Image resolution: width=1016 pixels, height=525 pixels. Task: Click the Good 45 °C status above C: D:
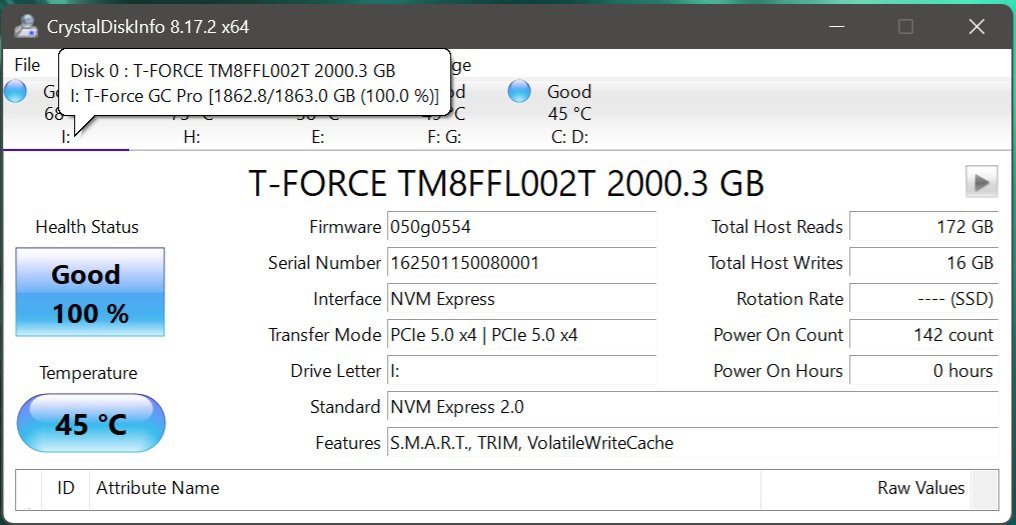coord(570,103)
